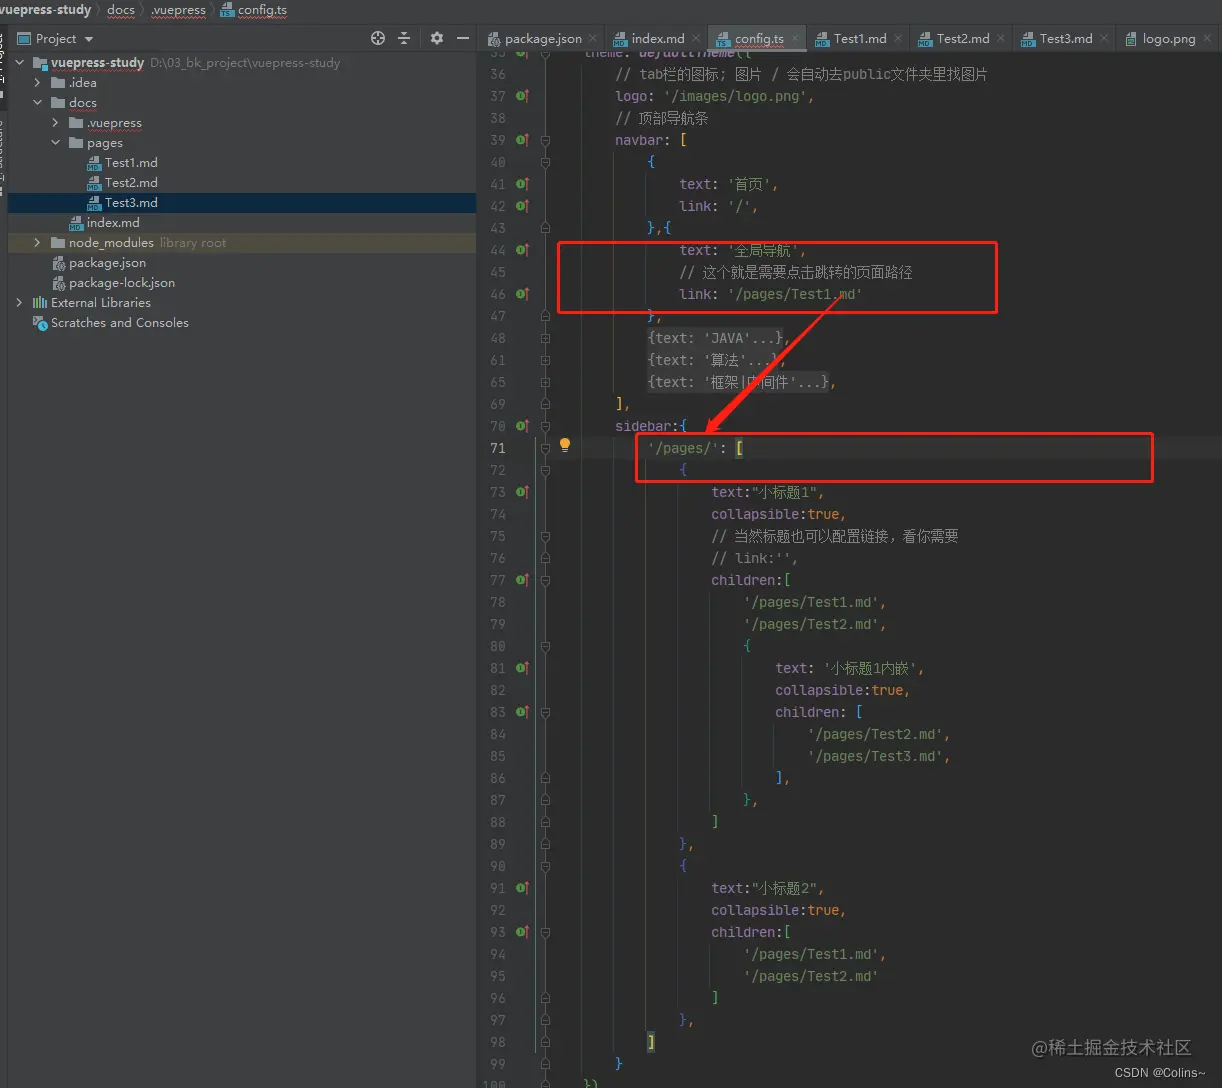The width and height of the screenshot is (1222, 1088).
Task: Click the External Libraries icon
Action: point(40,302)
